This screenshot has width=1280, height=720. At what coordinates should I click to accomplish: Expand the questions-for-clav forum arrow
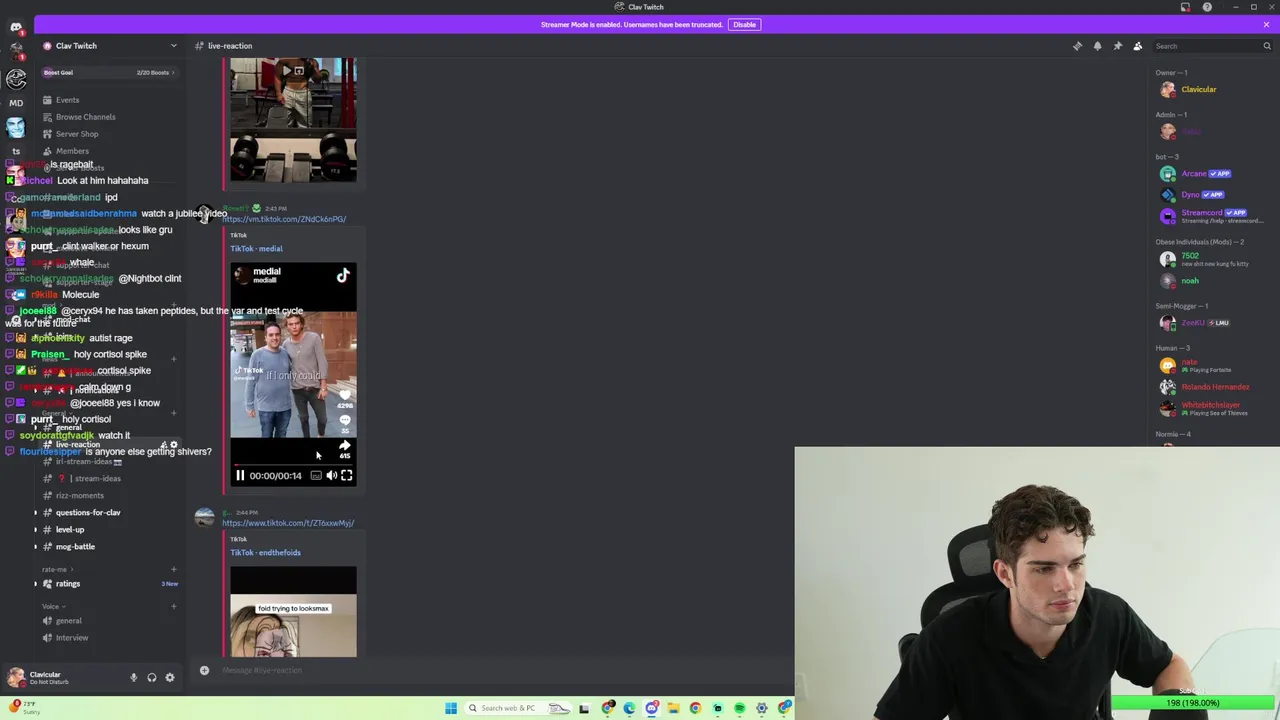pos(36,512)
